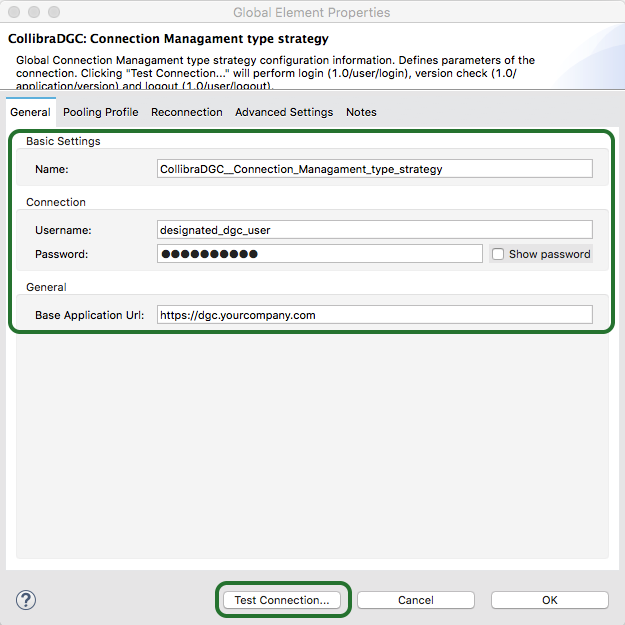Enable the Show password checkbox
Viewport: 625px width, 625px height.
(x=498, y=254)
